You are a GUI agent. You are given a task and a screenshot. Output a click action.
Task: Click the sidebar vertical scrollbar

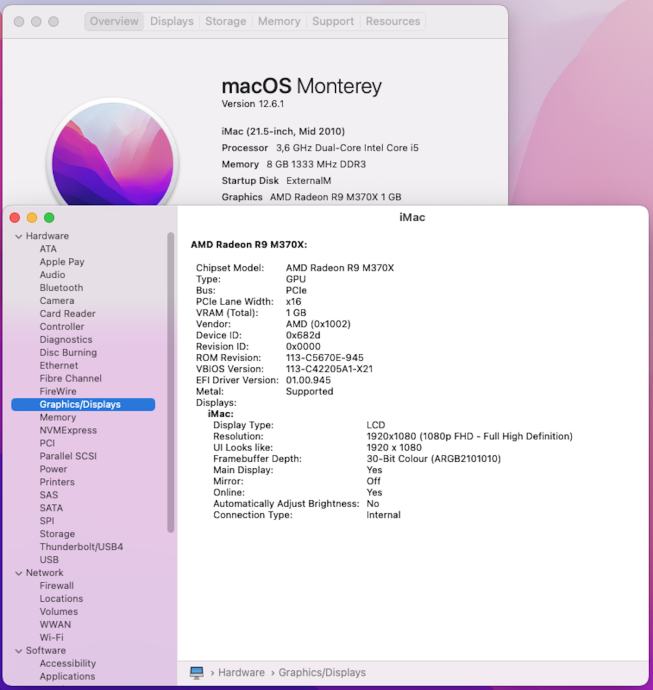click(x=171, y=382)
